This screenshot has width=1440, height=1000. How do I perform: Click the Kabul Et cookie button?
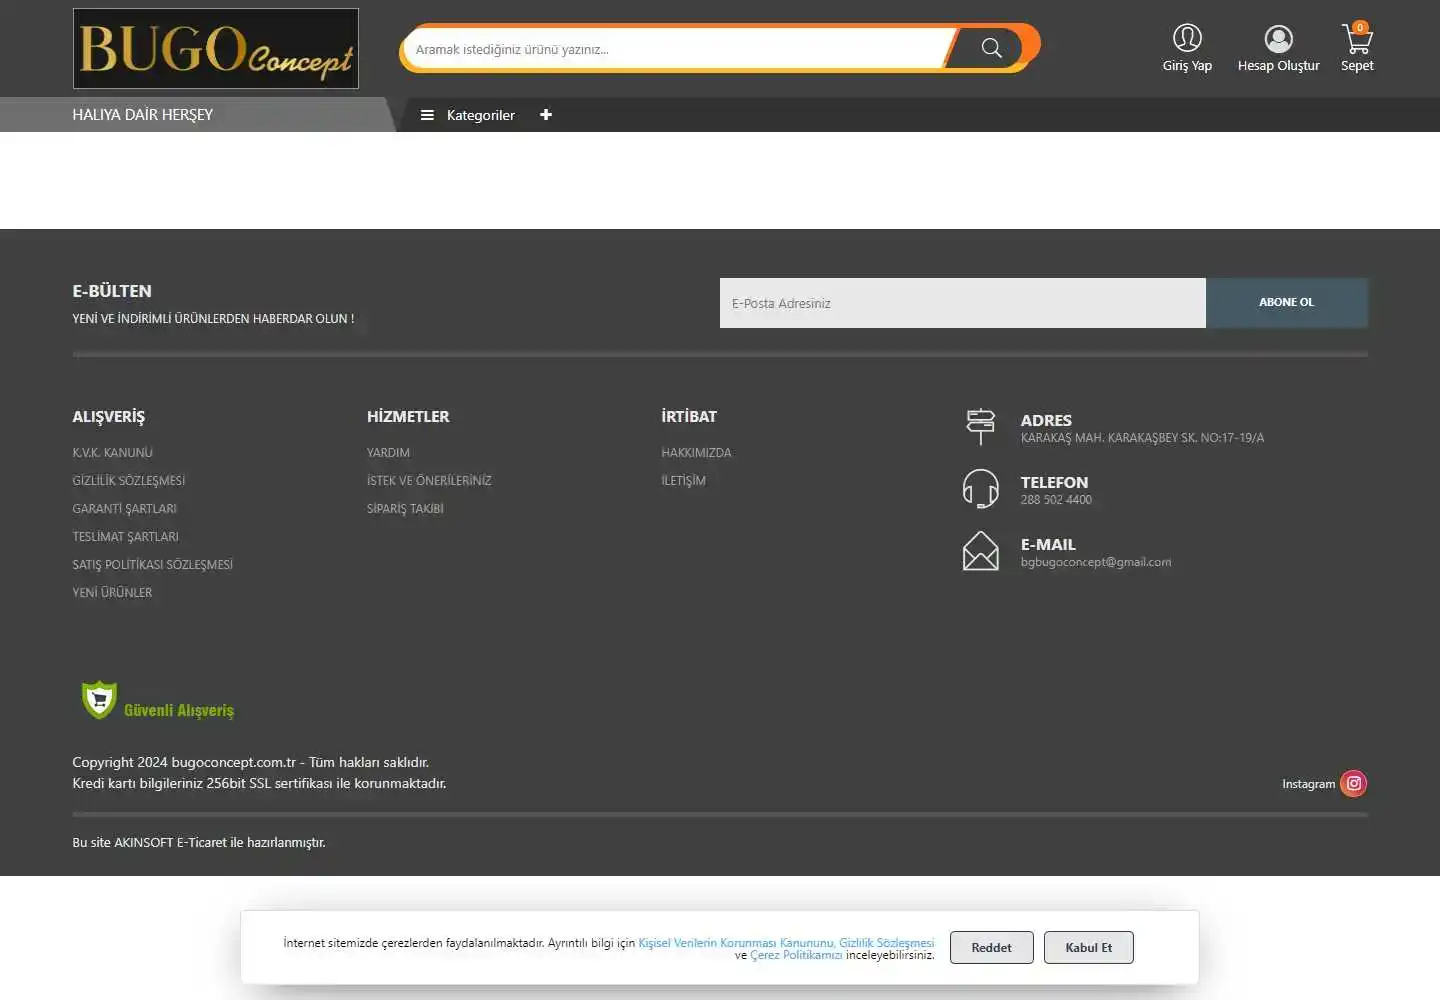tap(1088, 948)
